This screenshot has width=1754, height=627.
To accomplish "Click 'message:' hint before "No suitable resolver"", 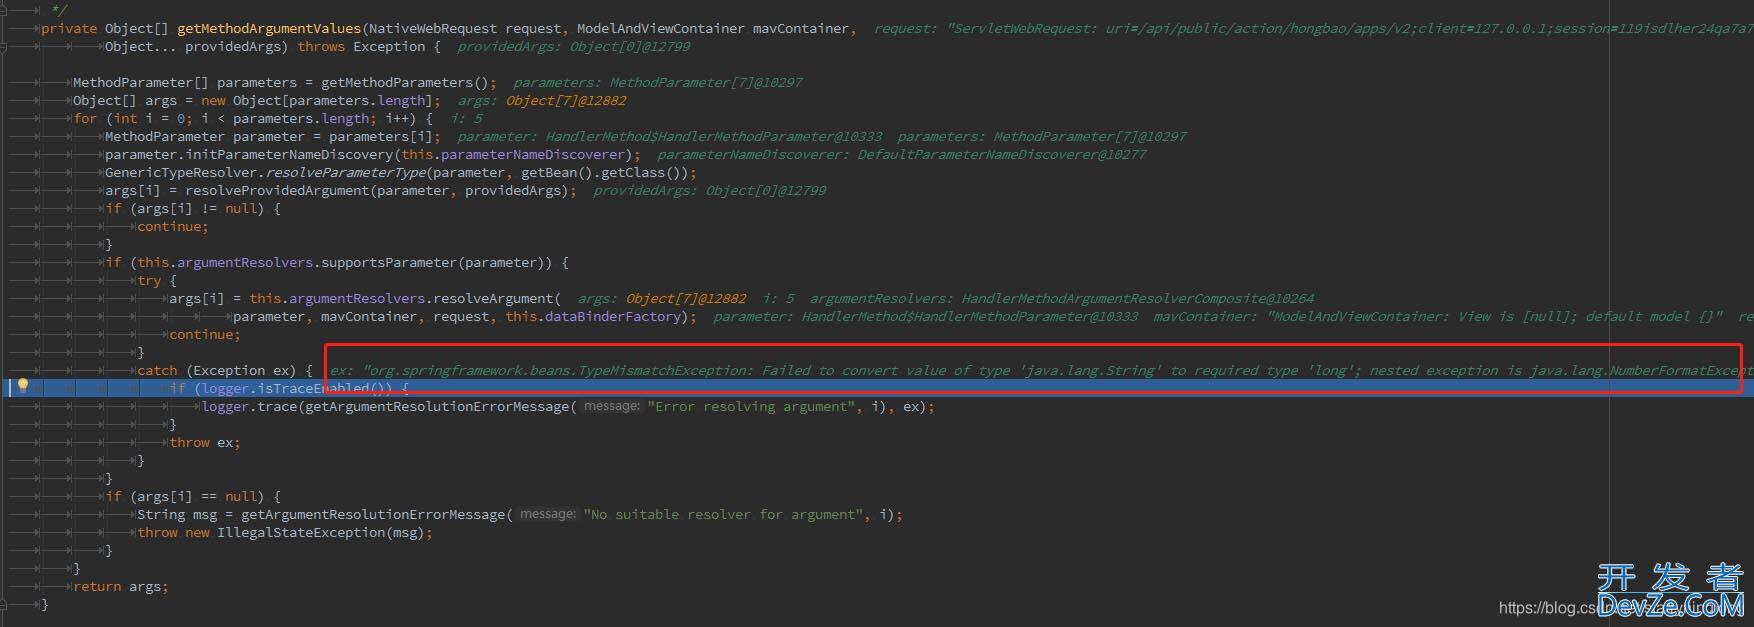I will click(x=548, y=515).
